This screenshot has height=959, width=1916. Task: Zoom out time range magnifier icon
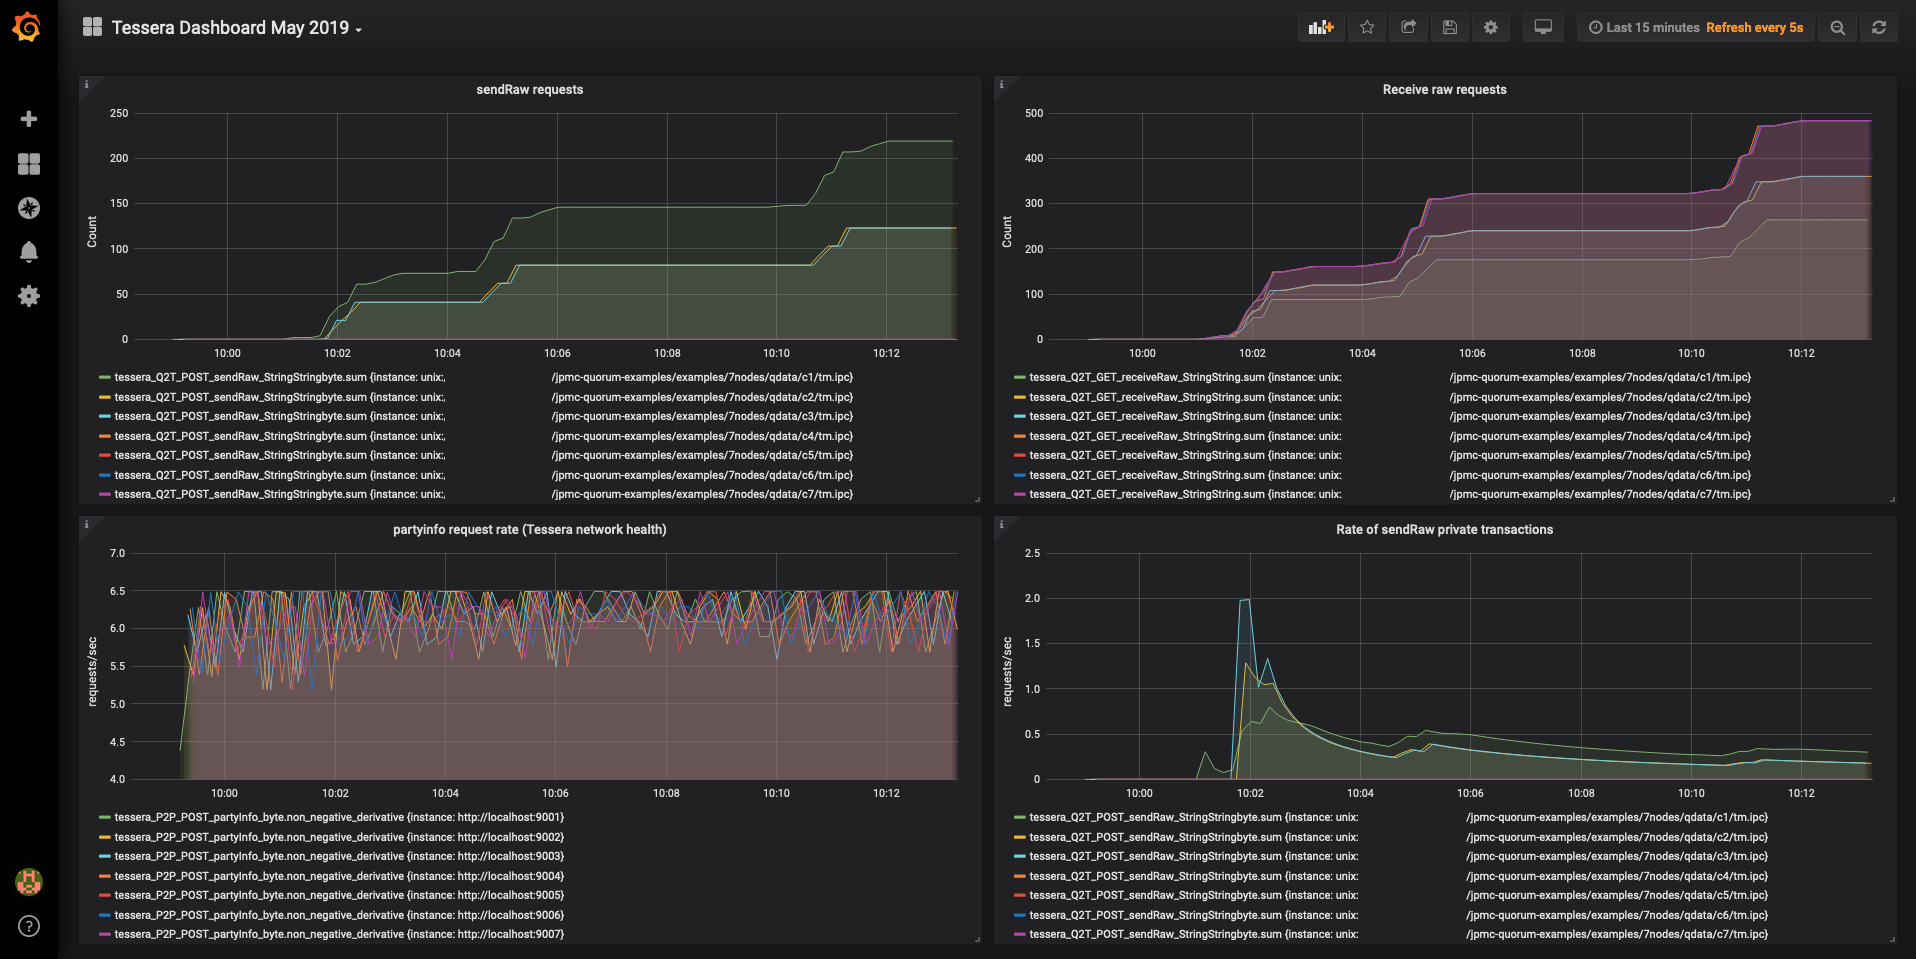(x=1838, y=28)
